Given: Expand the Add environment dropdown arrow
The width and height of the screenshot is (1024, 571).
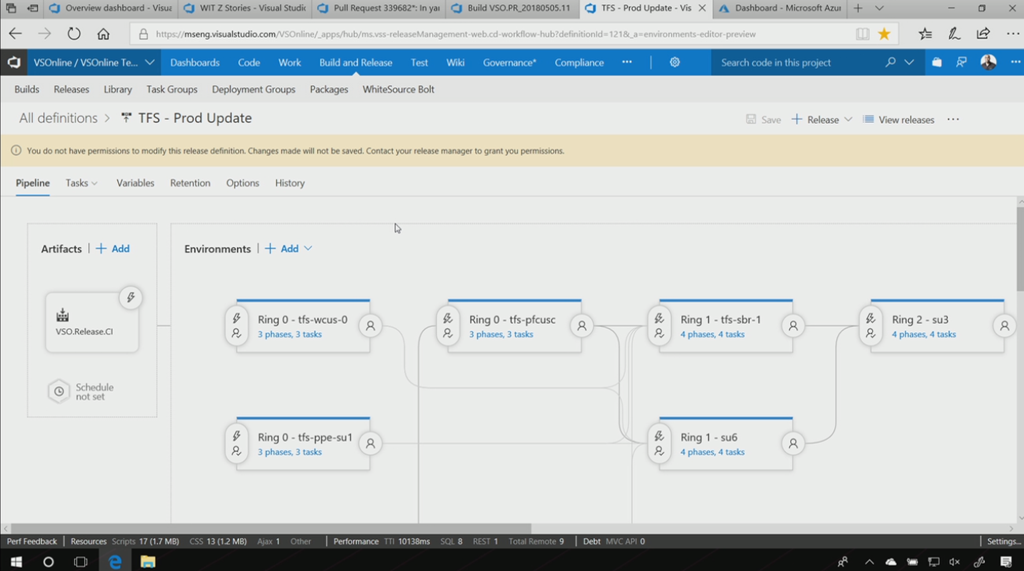Looking at the screenshot, I should pyautogui.click(x=308, y=248).
